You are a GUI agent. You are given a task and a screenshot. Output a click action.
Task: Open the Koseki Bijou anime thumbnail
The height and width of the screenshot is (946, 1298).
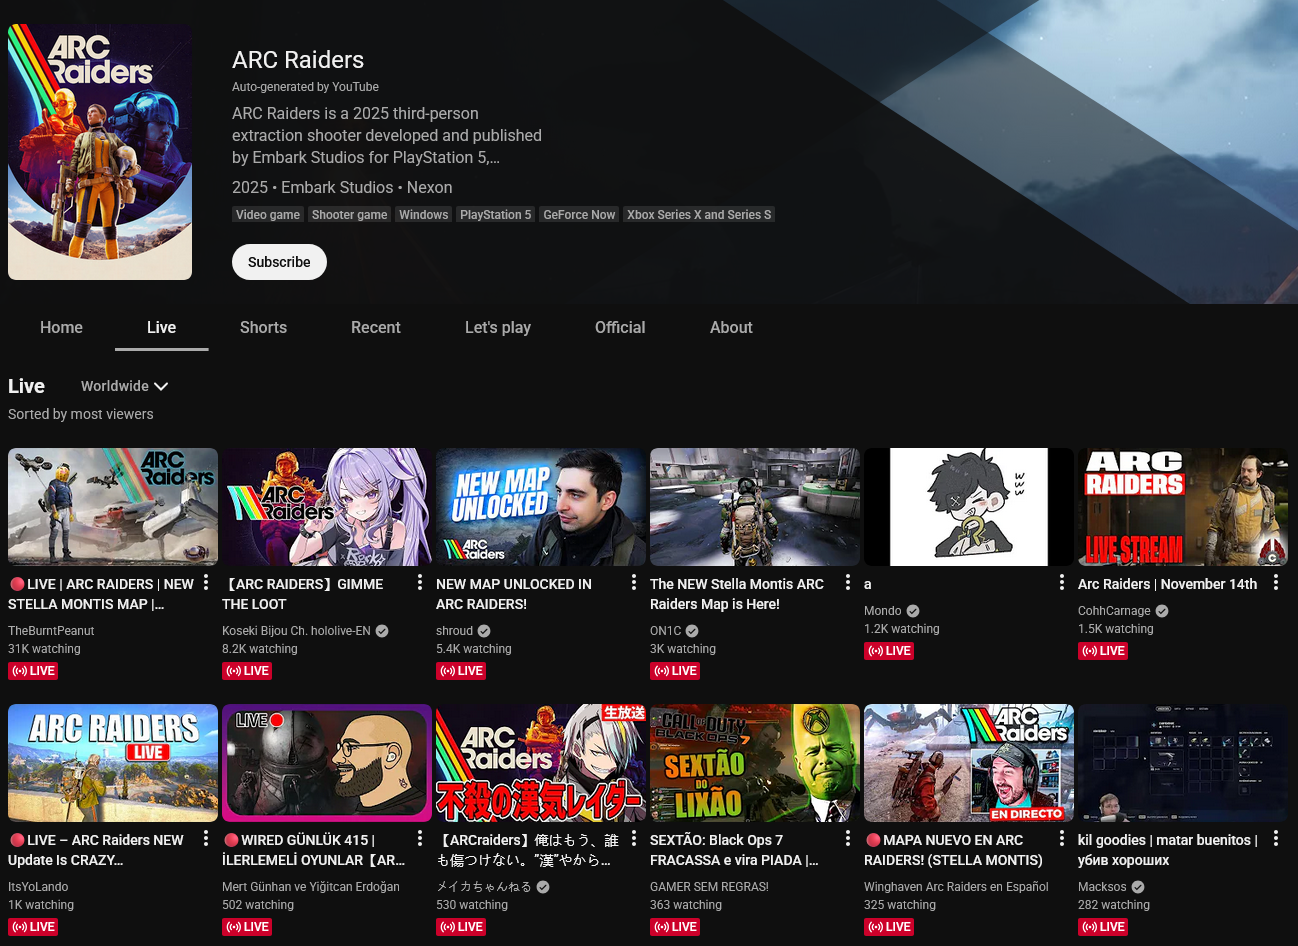pyautogui.click(x=327, y=507)
